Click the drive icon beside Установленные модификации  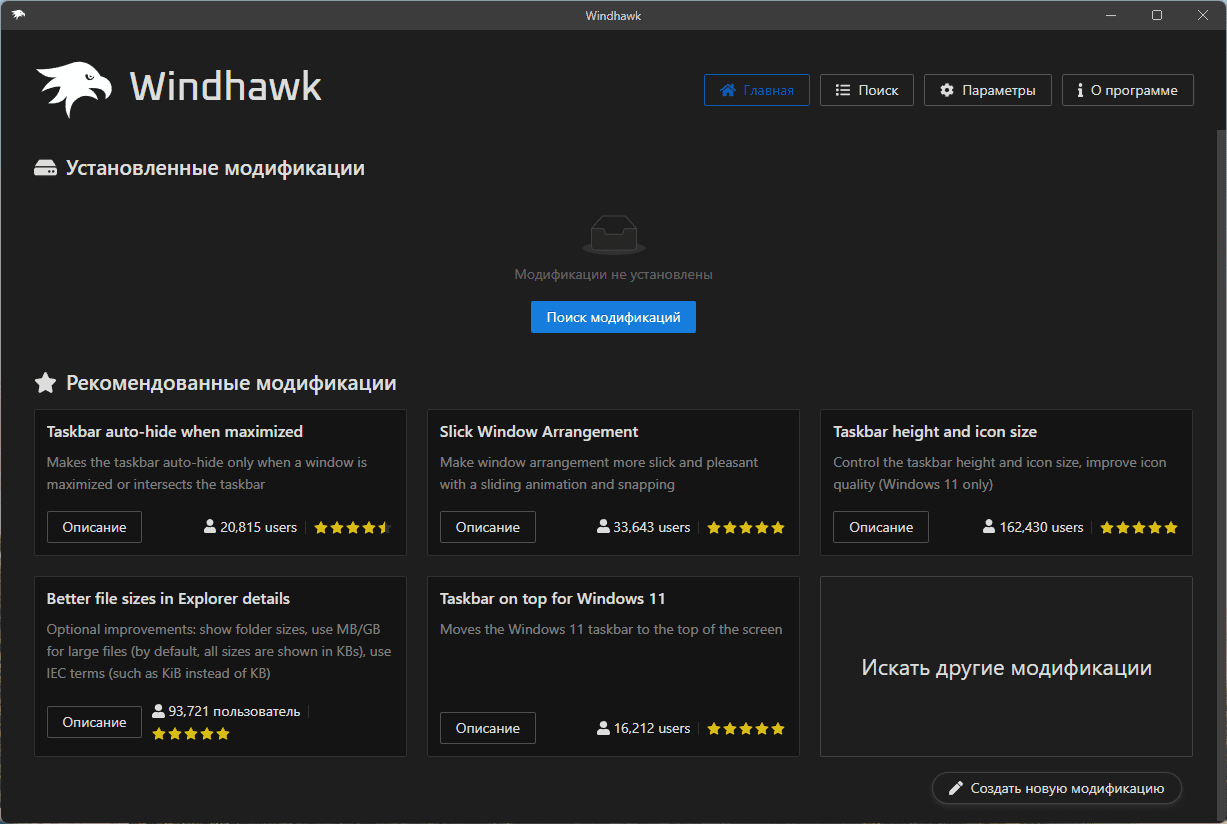pyautogui.click(x=45, y=168)
